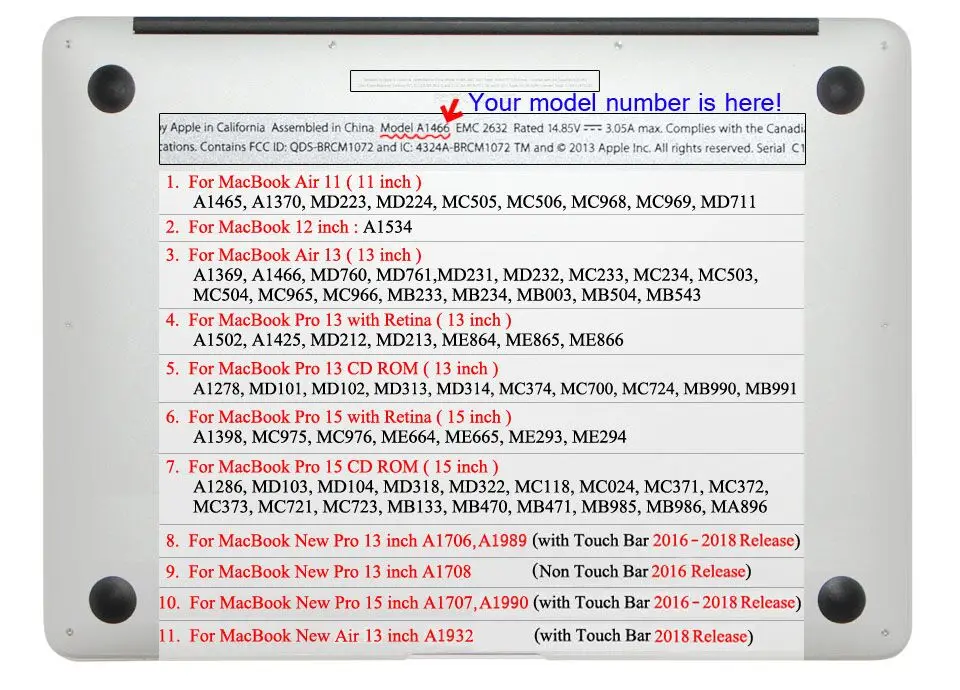960x690 pixels.
Task: Select 'For MacBook New Air 13 inch A1932'
Action: pos(331,636)
